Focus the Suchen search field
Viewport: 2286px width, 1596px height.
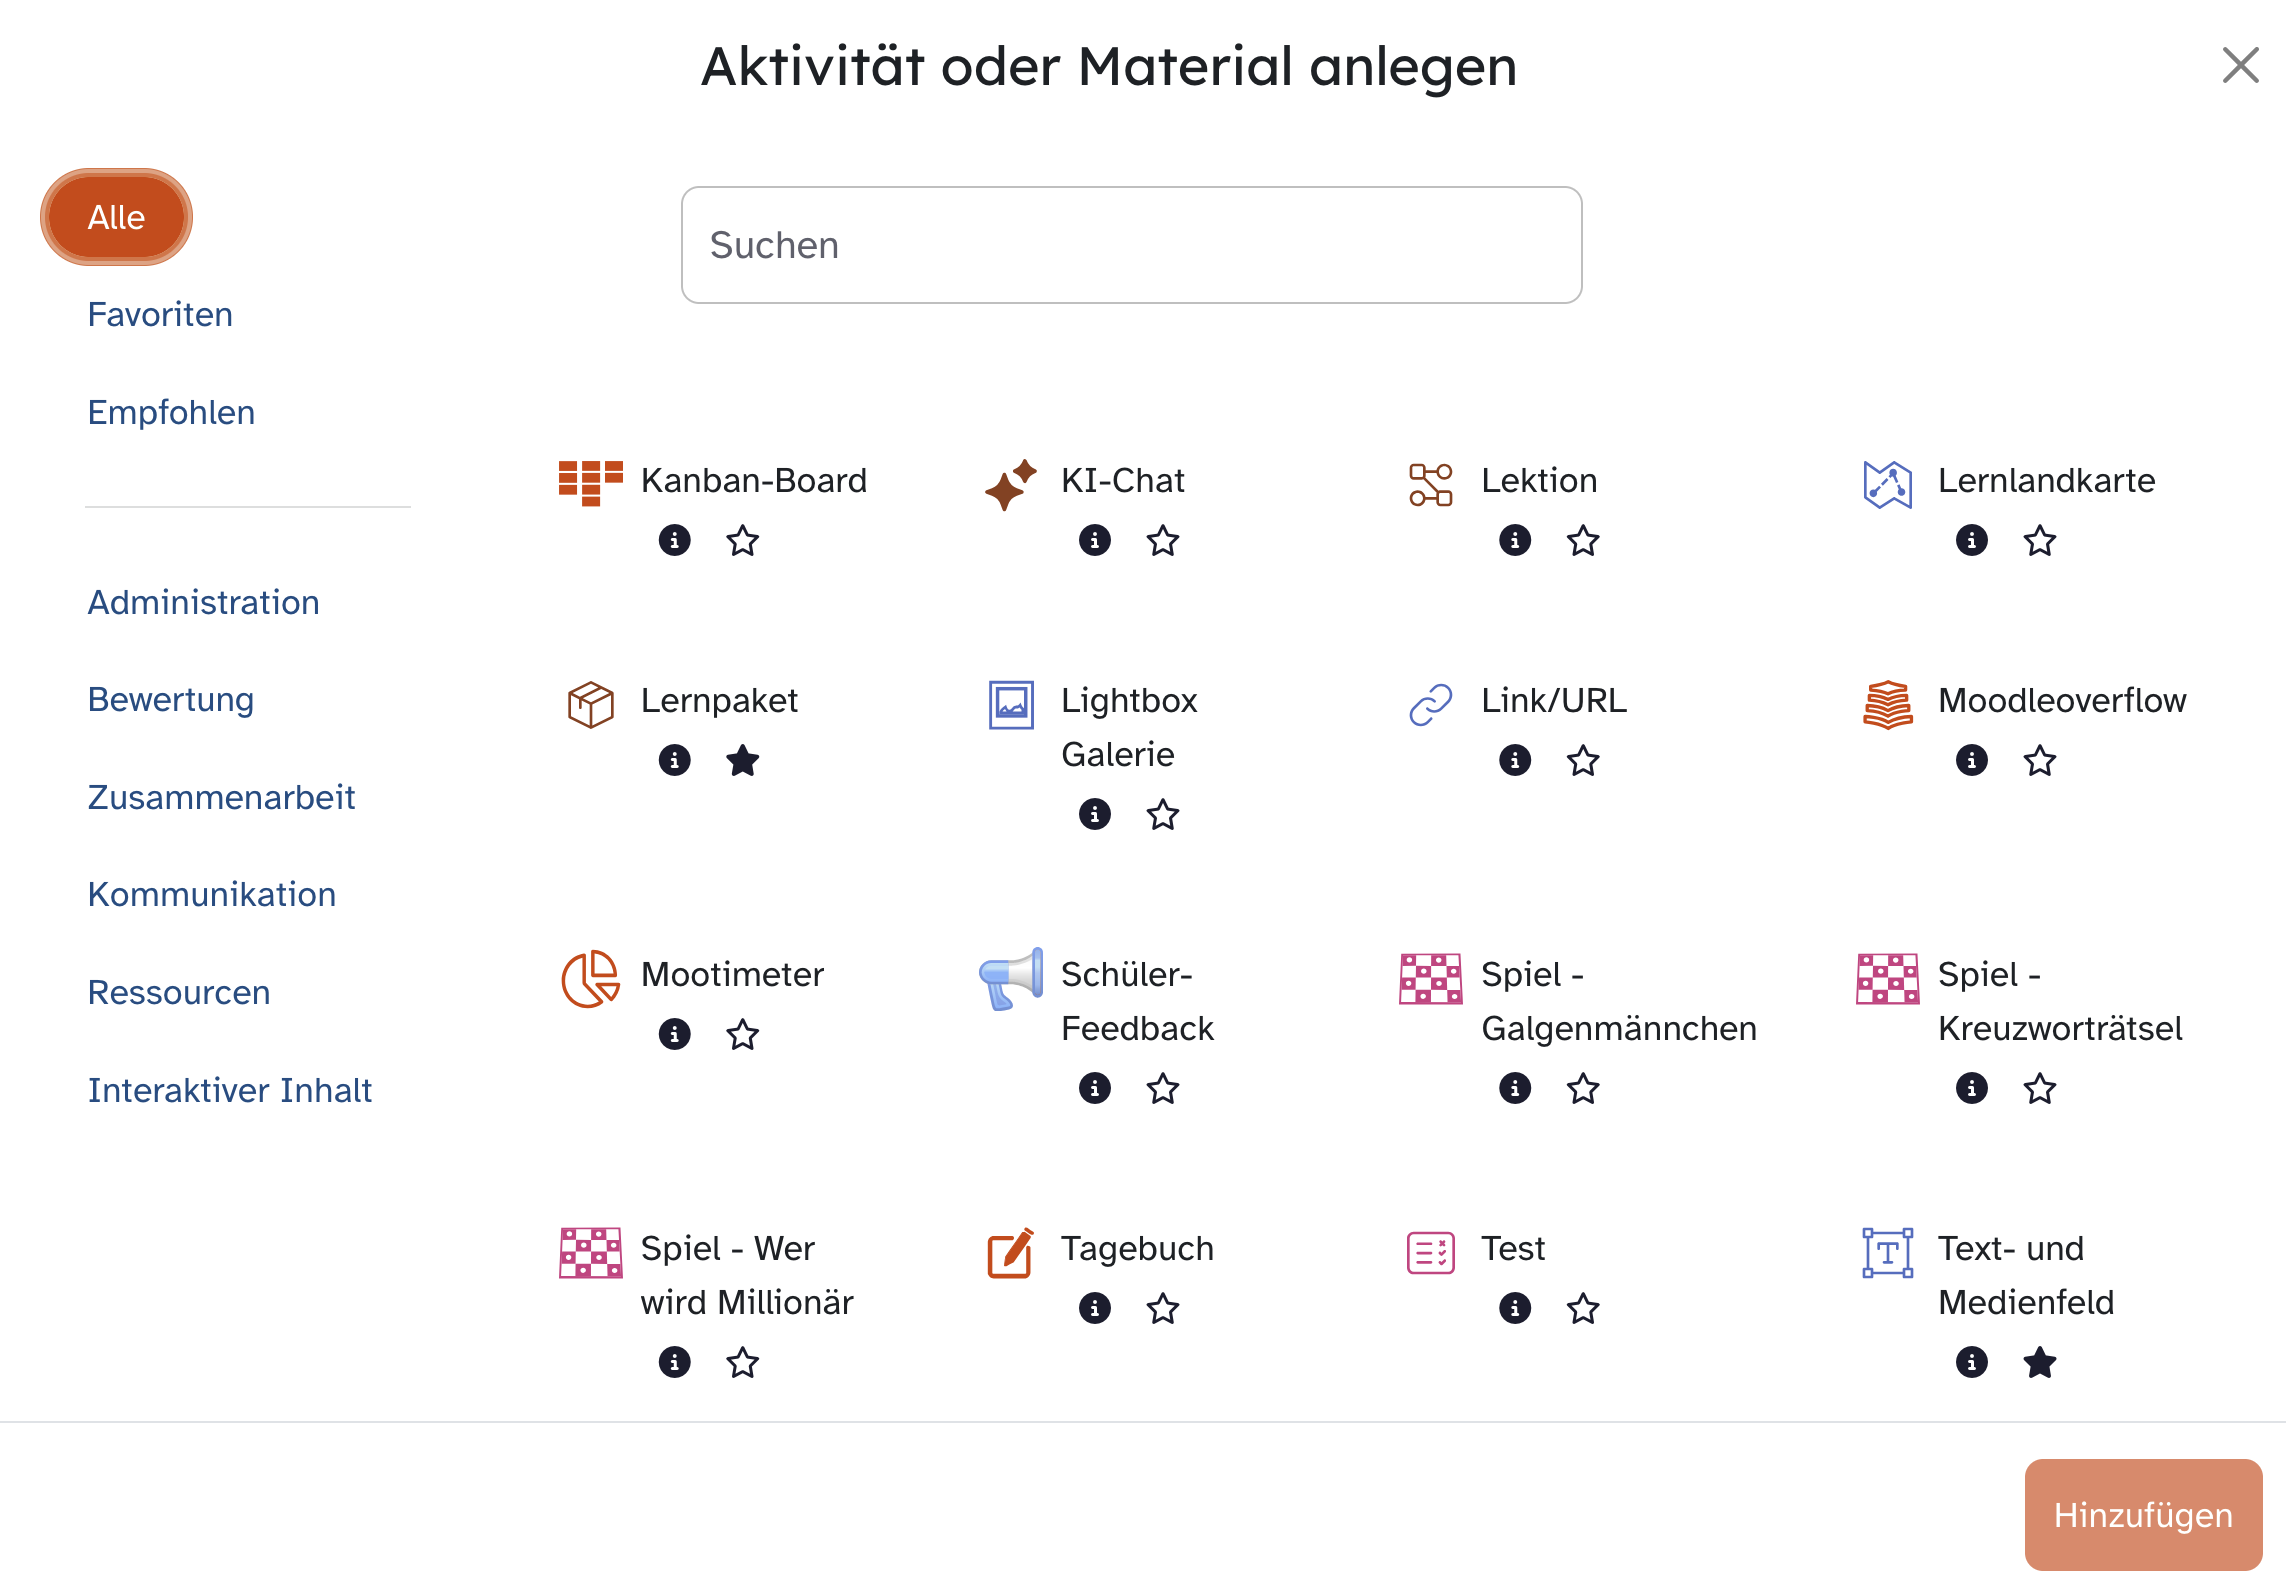pos(1131,245)
